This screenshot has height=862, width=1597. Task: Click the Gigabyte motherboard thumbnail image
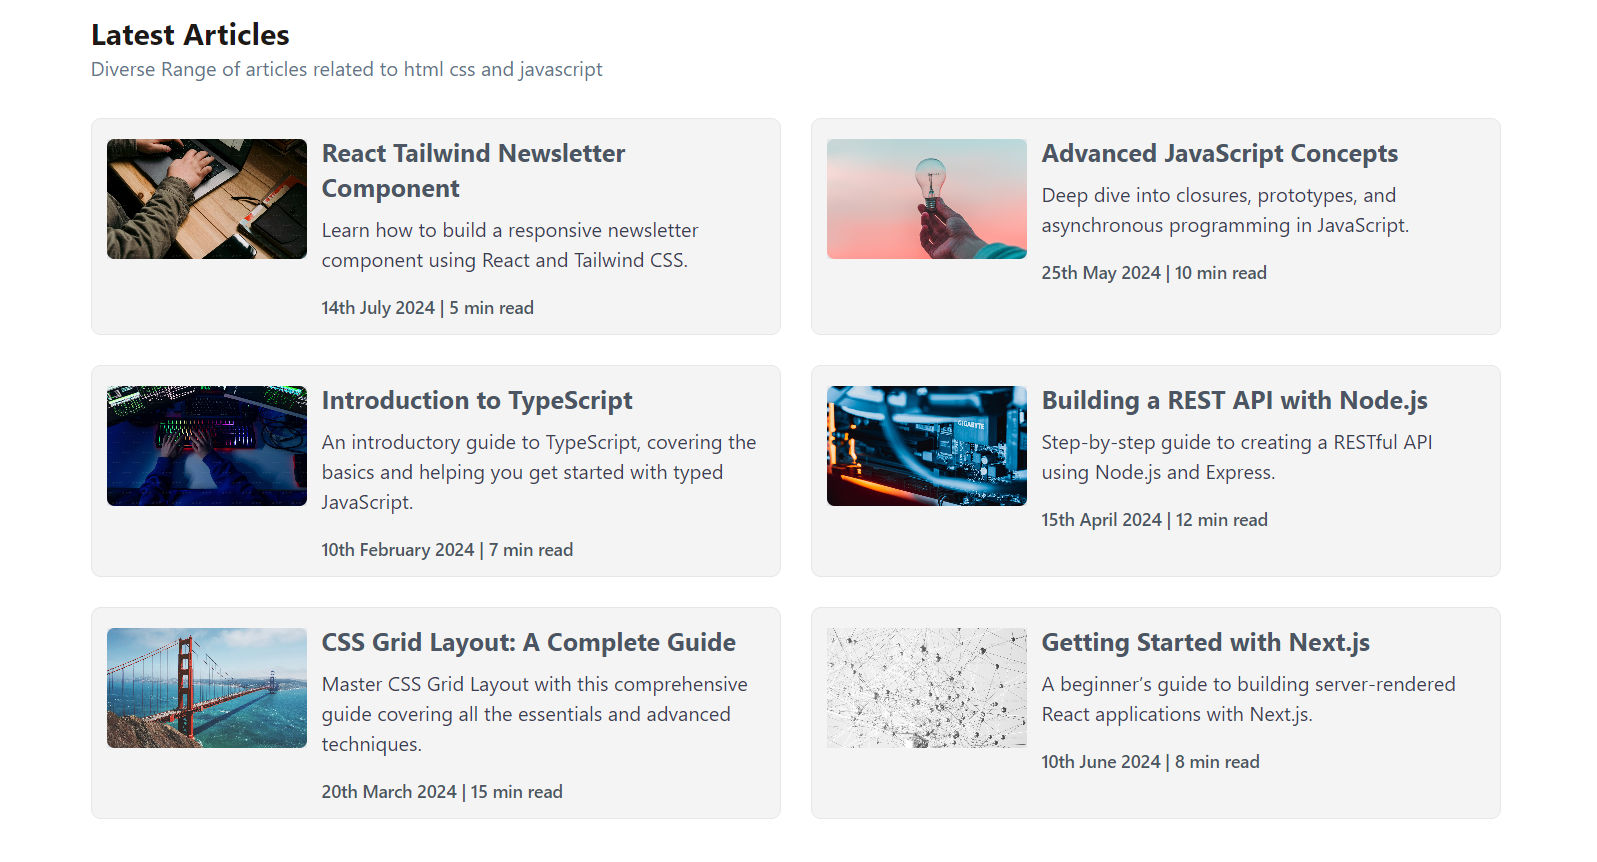pyautogui.click(x=927, y=446)
